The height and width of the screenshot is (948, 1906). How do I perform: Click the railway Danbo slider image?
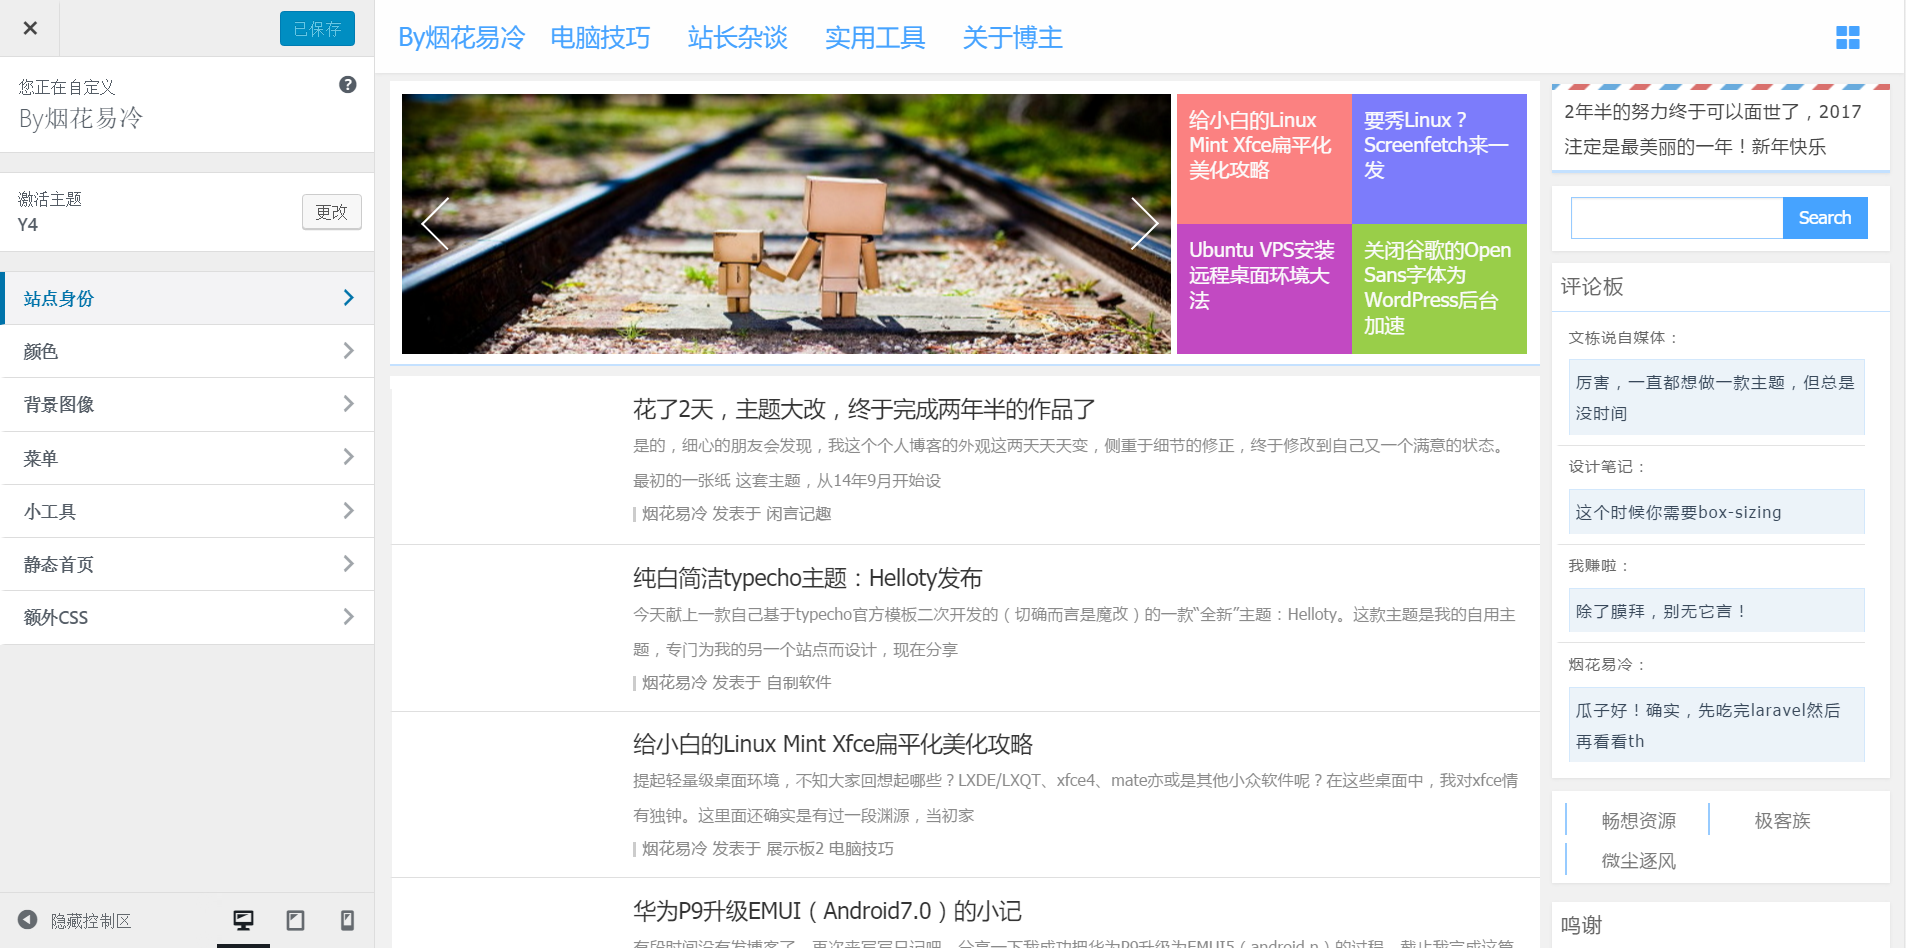pos(786,224)
